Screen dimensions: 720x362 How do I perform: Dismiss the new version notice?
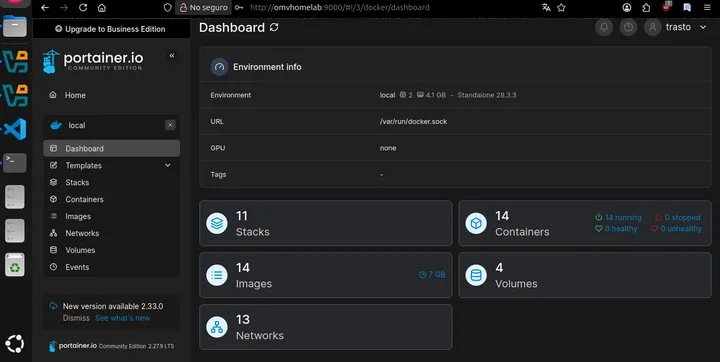click(x=76, y=318)
